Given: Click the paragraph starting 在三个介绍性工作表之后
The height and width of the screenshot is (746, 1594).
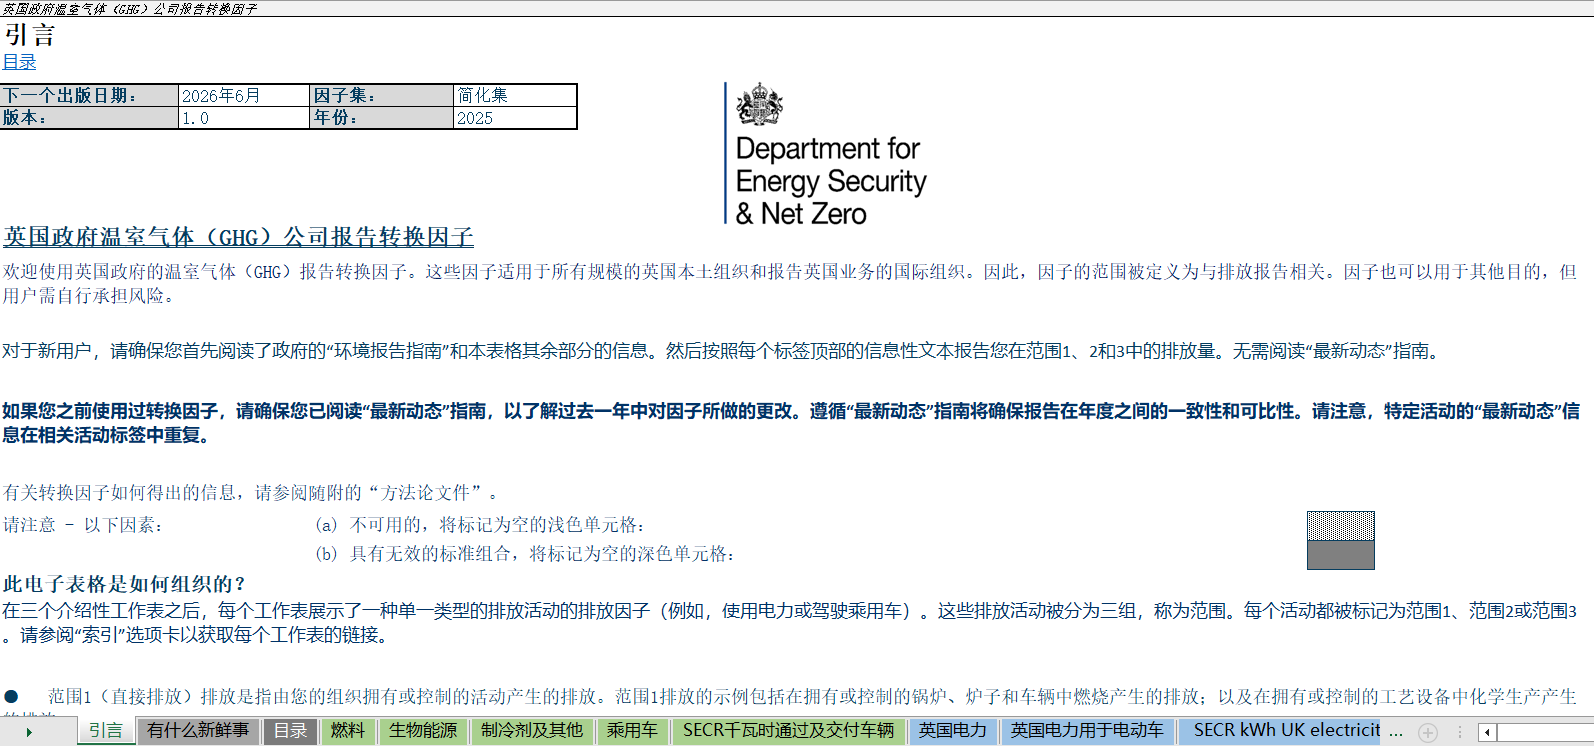Looking at the screenshot, I should coord(790,622).
